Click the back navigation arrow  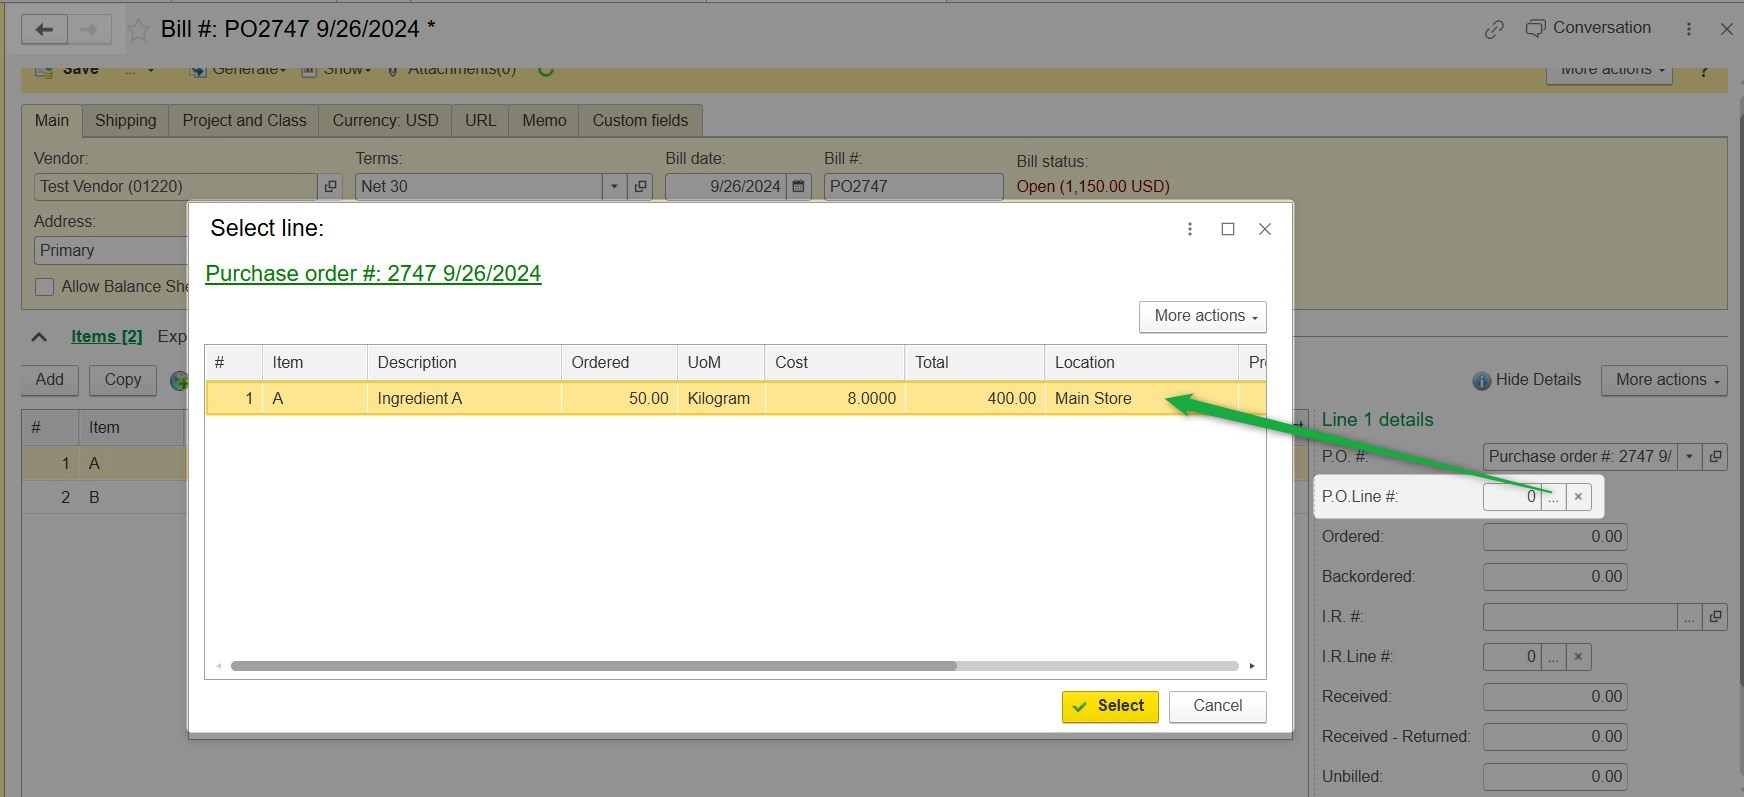44,29
